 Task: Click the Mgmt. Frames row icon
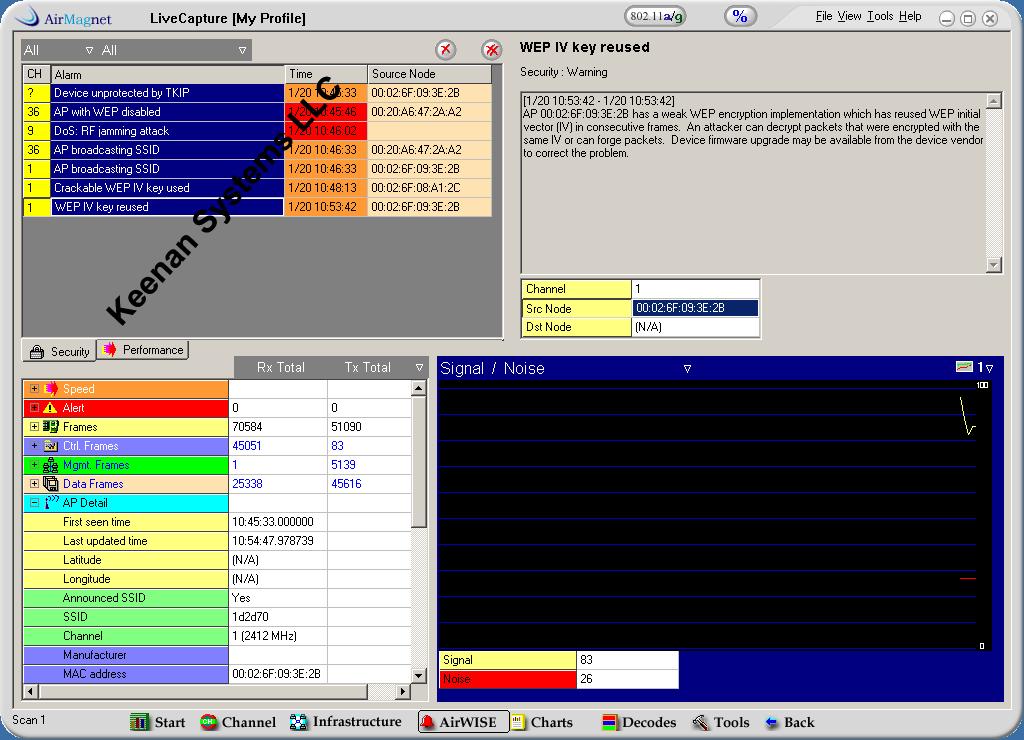[x=50, y=464]
